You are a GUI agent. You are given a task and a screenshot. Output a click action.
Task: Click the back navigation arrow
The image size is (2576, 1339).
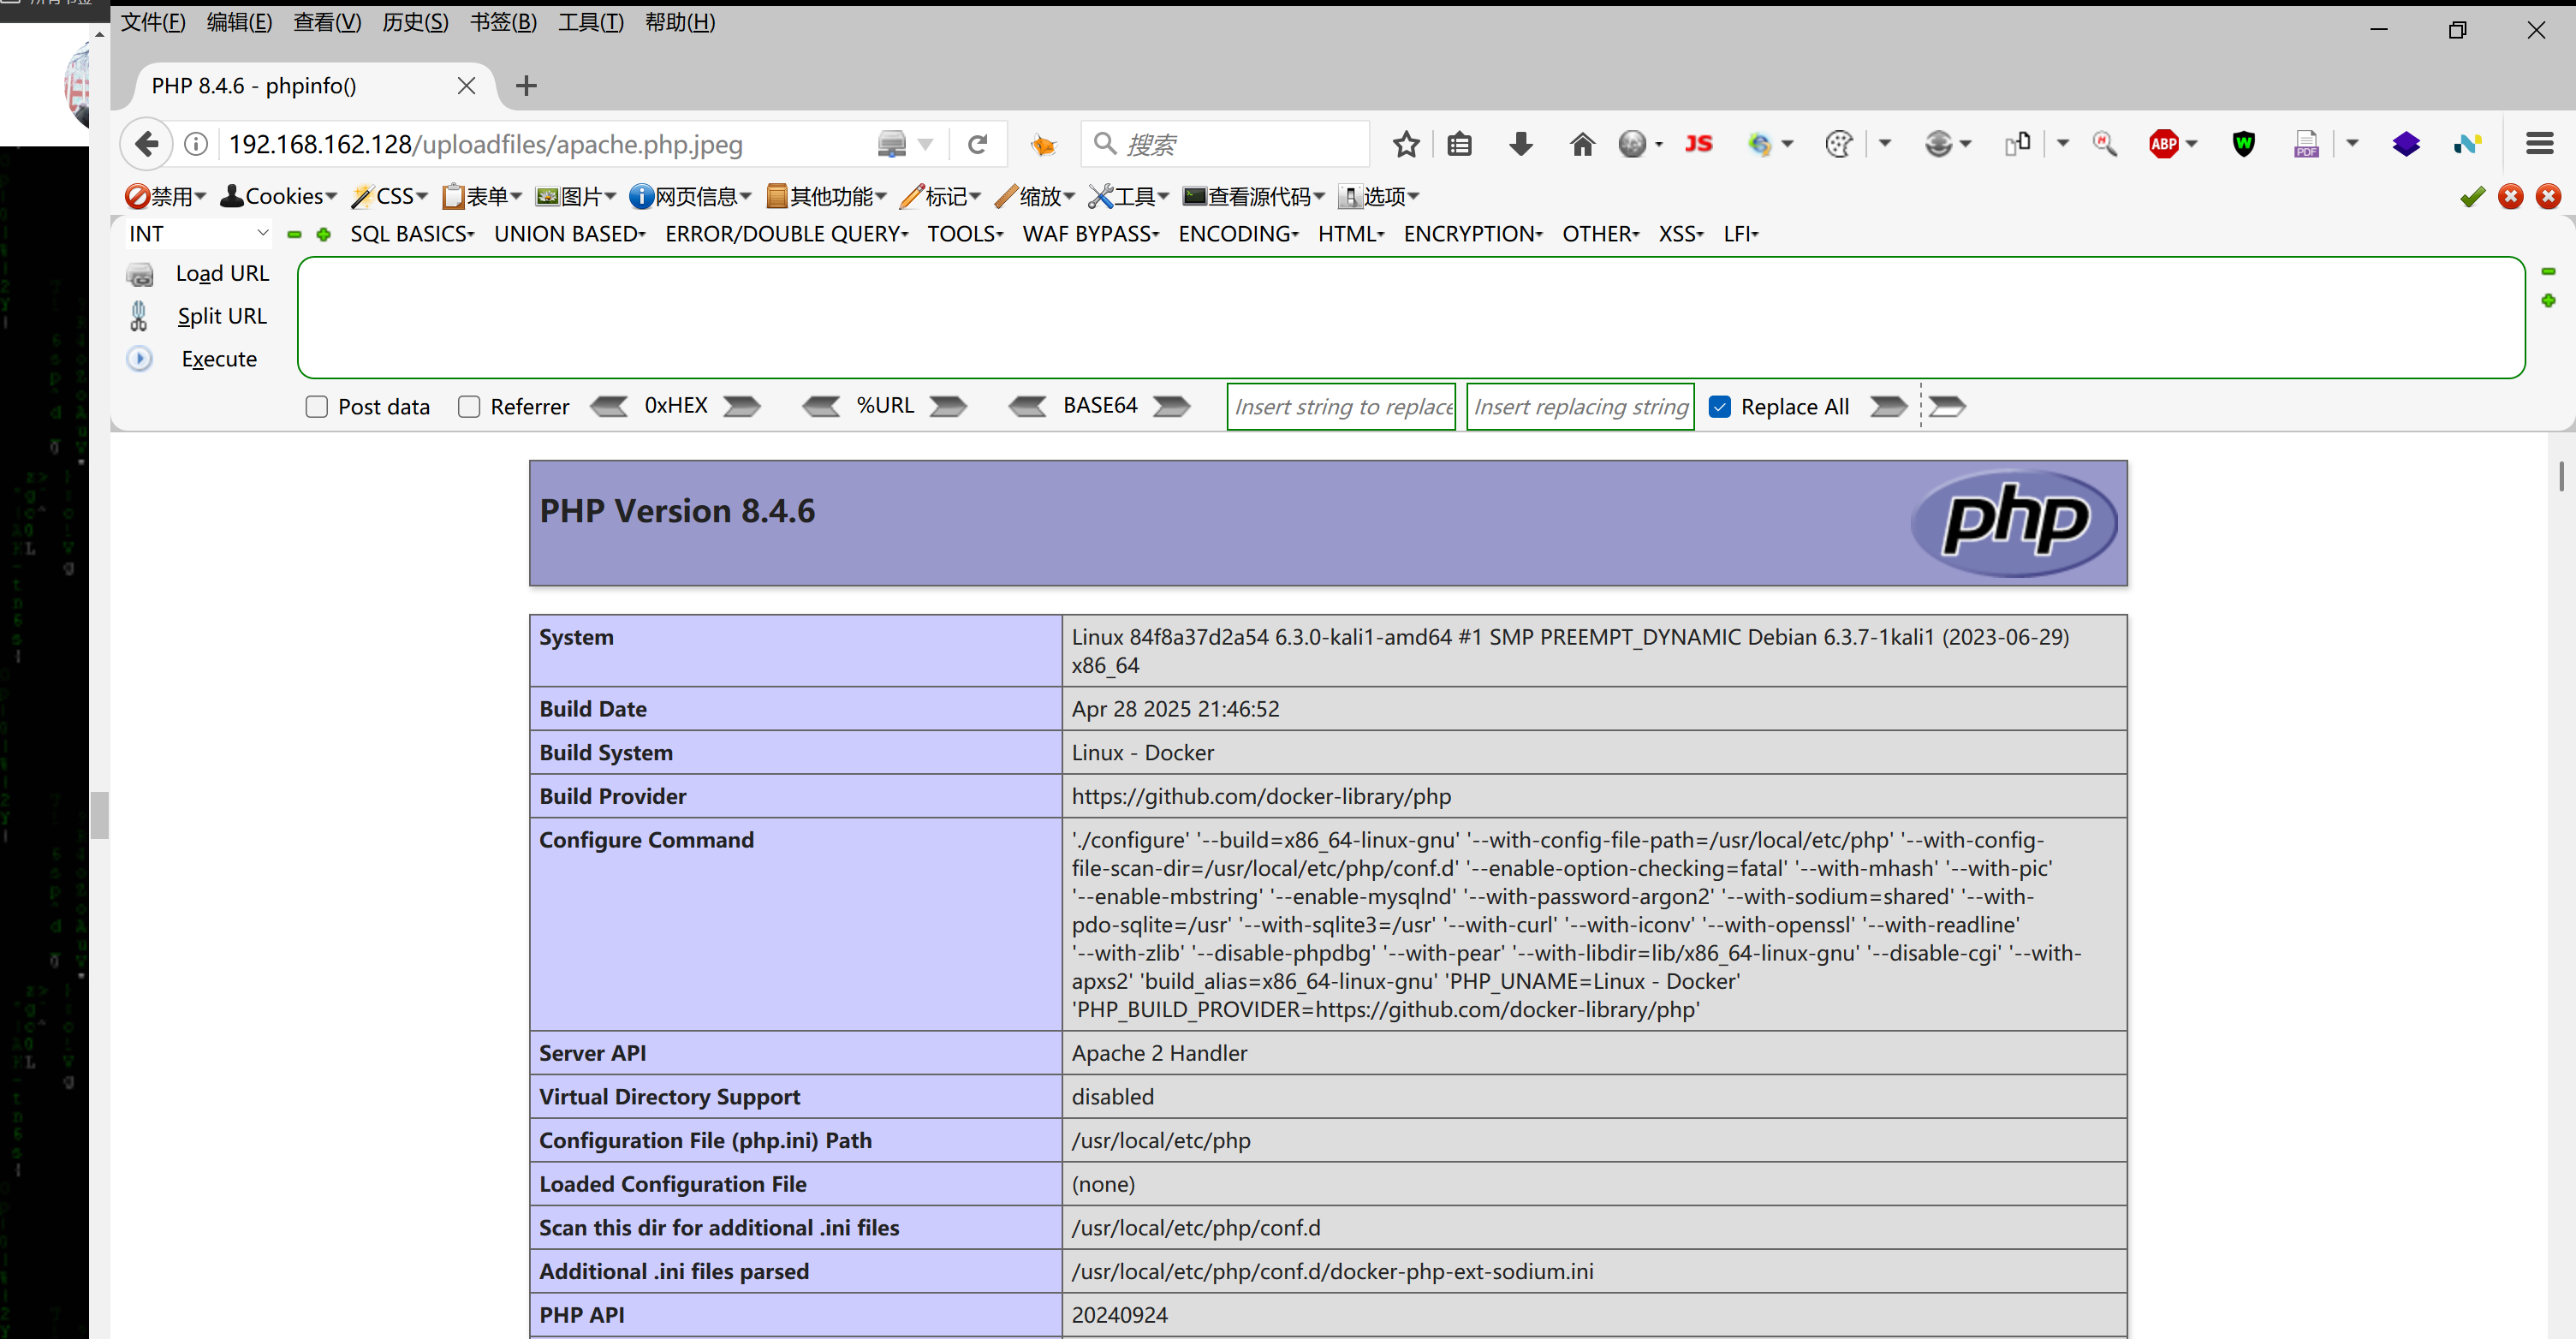(x=147, y=144)
